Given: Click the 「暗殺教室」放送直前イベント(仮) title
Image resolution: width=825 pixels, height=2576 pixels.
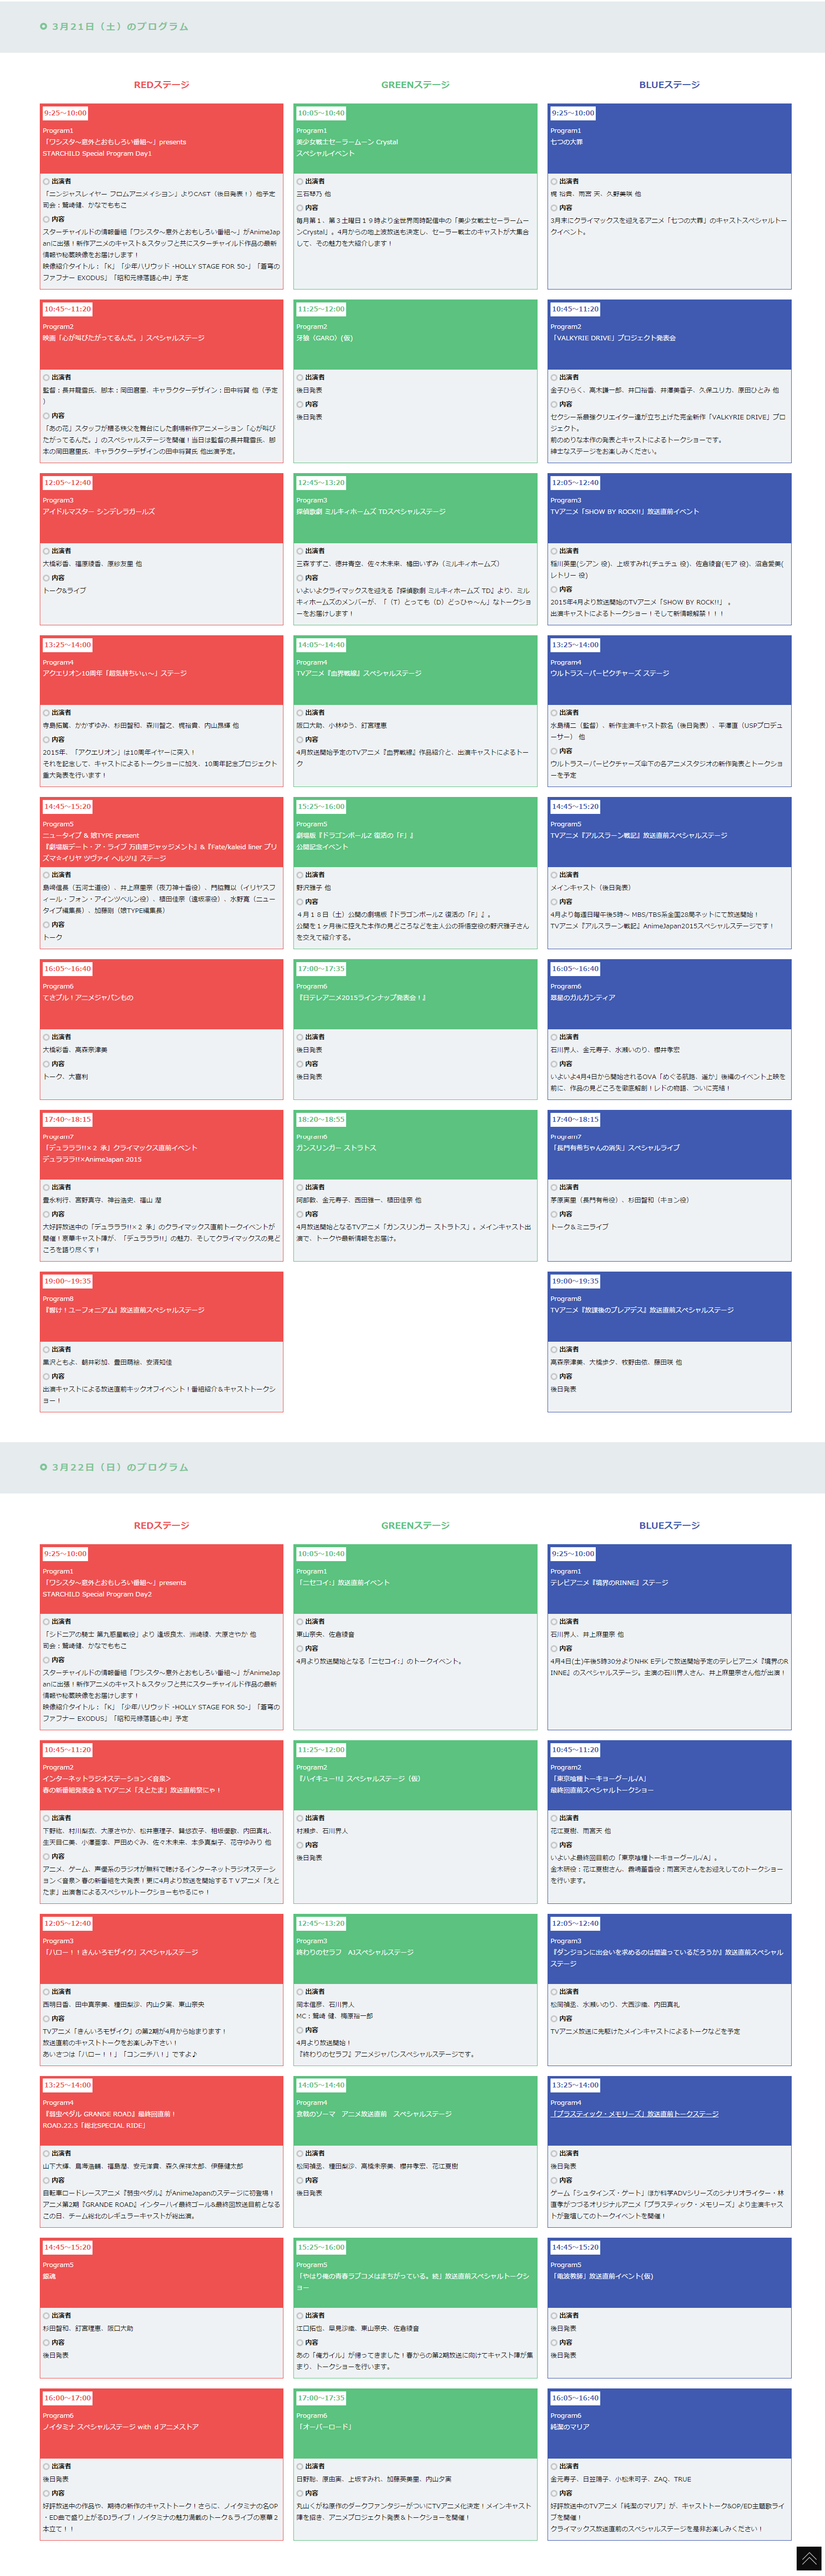Looking at the screenshot, I should pos(602,2276).
